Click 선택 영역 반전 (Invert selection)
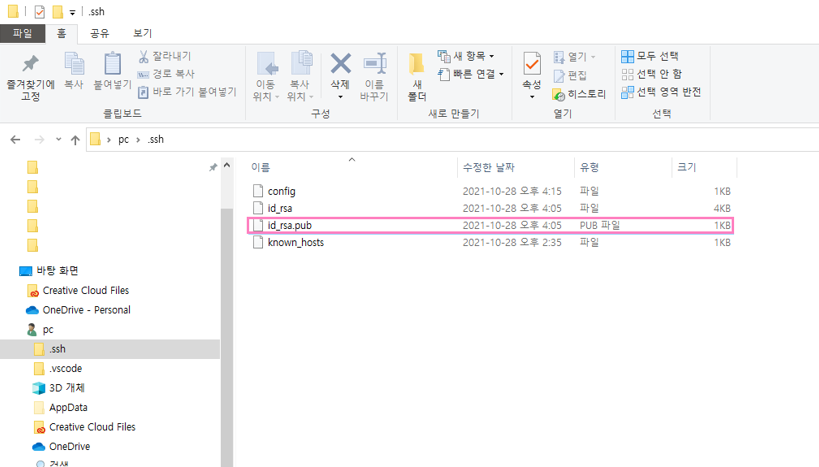 tap(660, 92)
